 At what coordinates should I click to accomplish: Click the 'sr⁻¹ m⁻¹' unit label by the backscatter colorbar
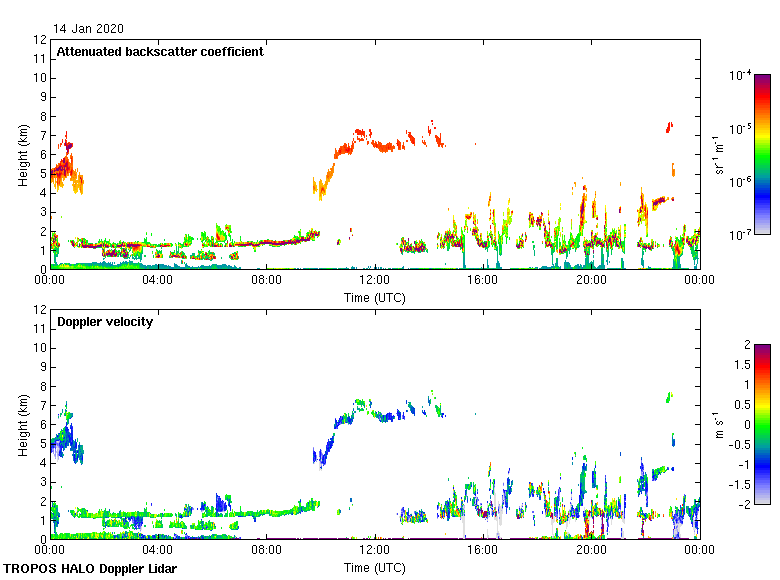click(x=718, y=154)
